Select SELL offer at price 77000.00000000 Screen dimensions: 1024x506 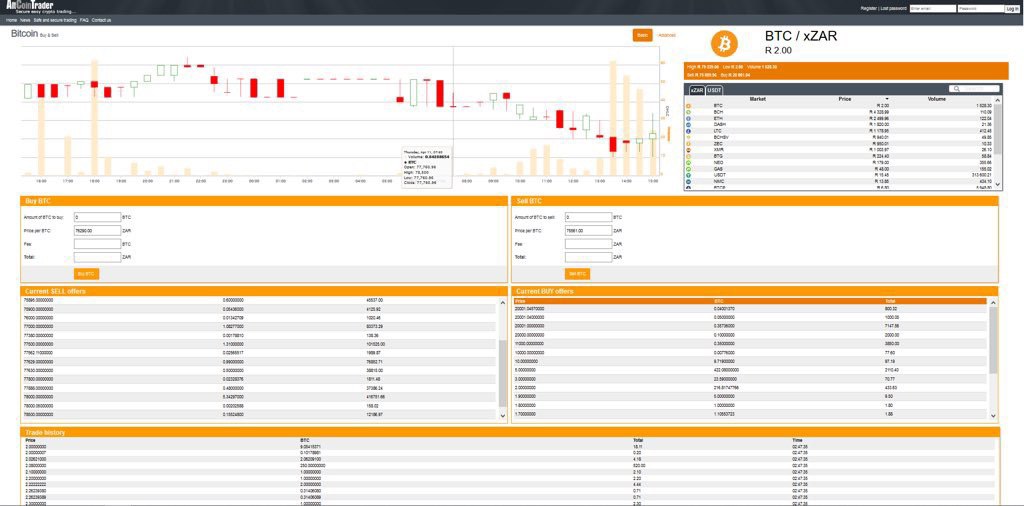259,326
